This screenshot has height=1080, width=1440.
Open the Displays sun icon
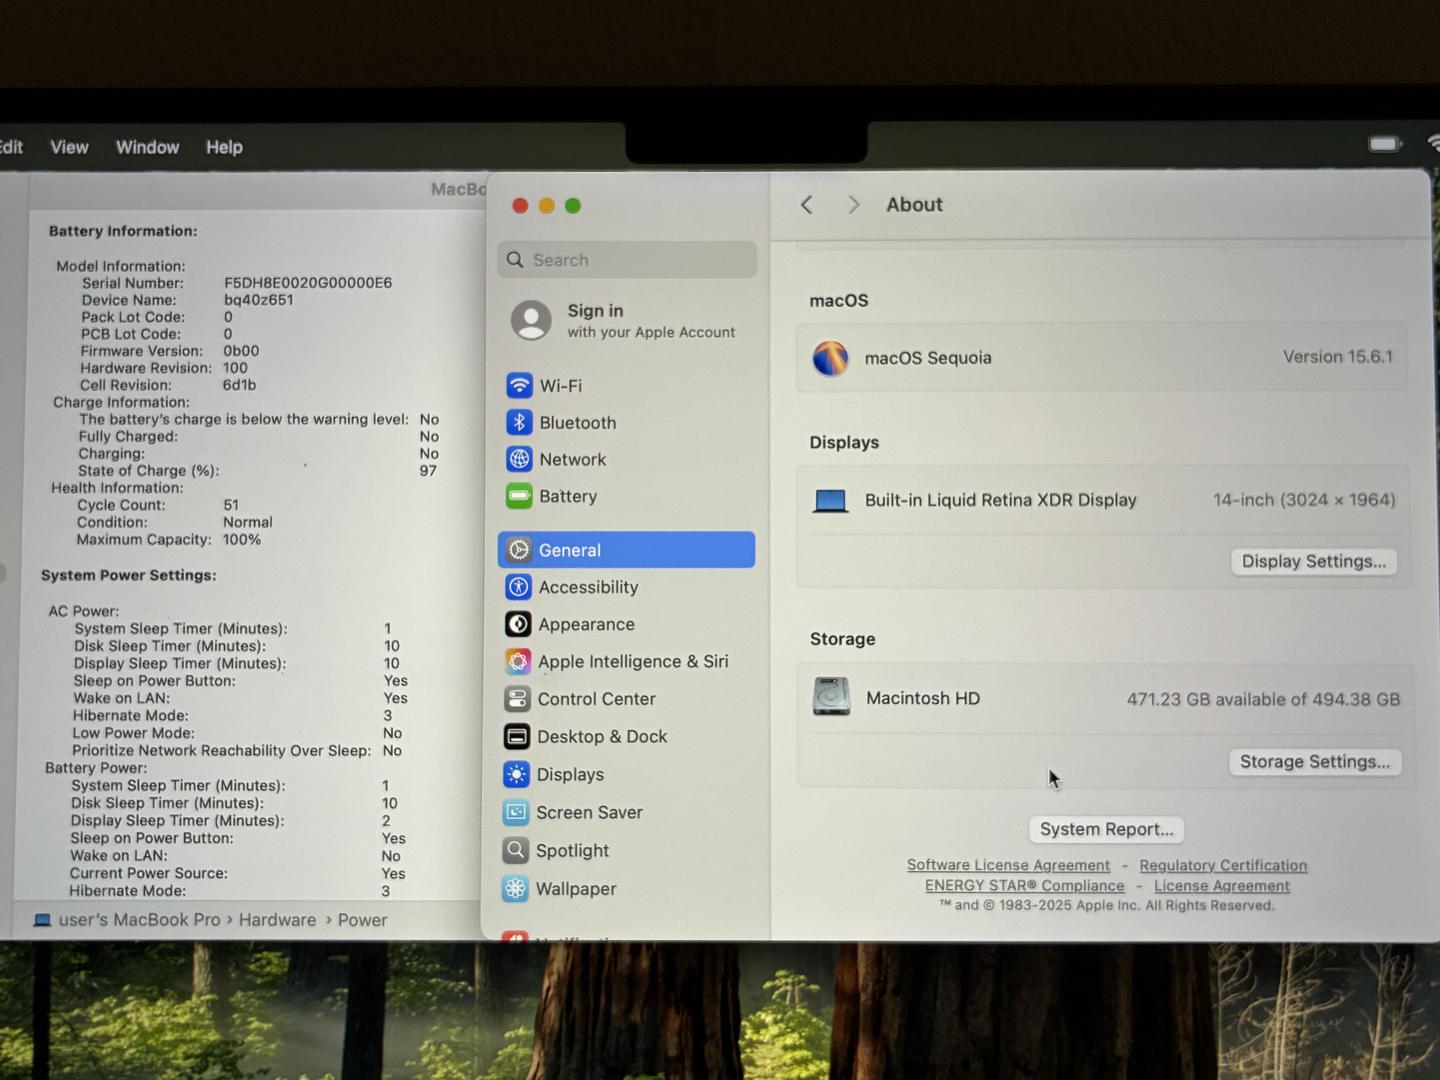[x=516, y=774]
